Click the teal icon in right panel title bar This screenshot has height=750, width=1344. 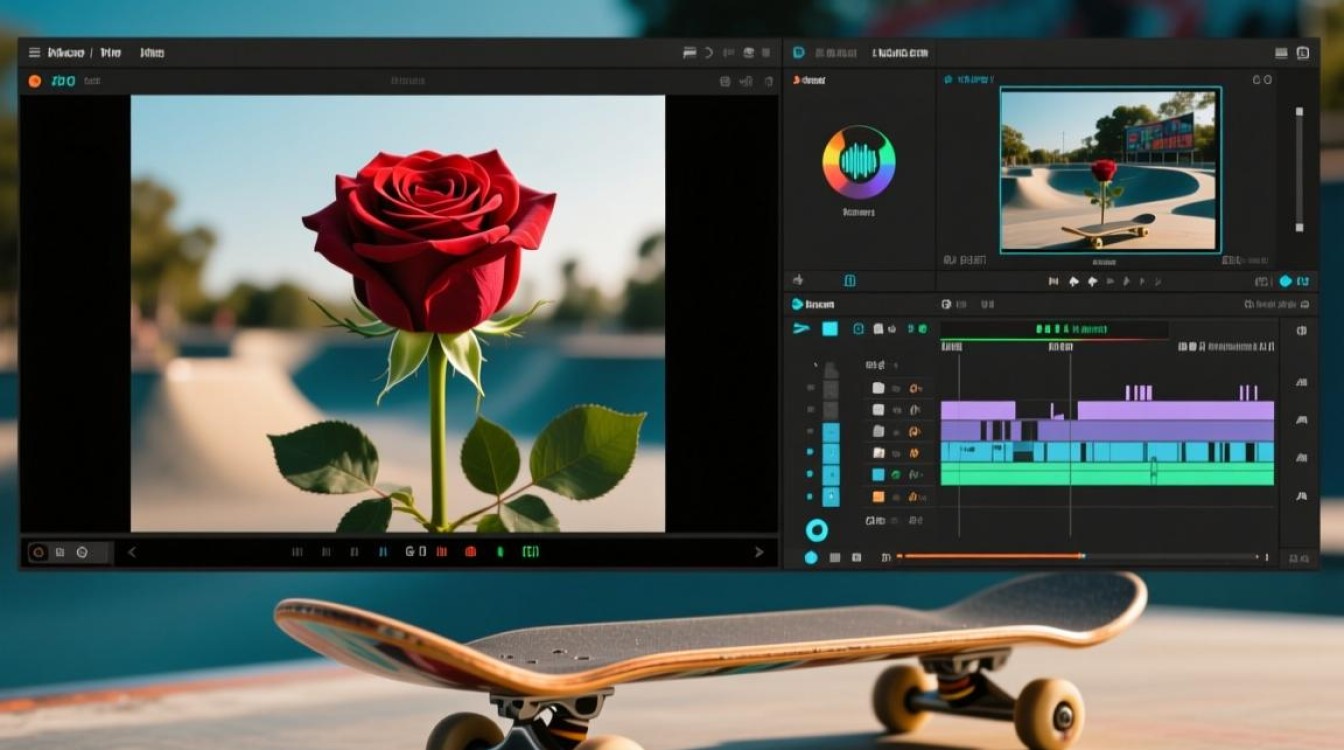pyautogui.click(x=799, y=52)
